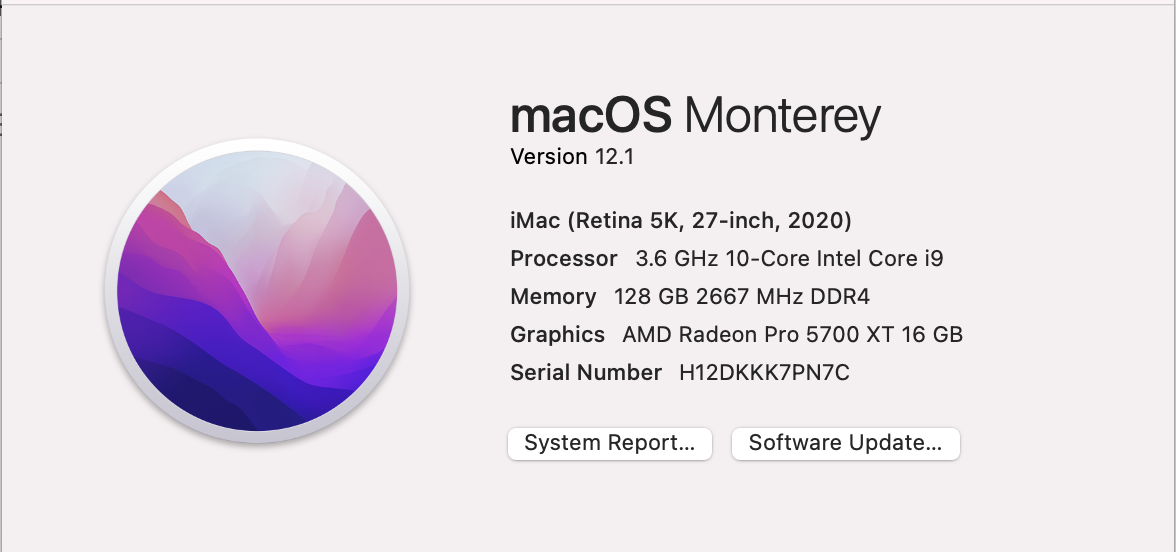Click the AMD Radeon Pro 5700 XT text

(x=759, y=334)
